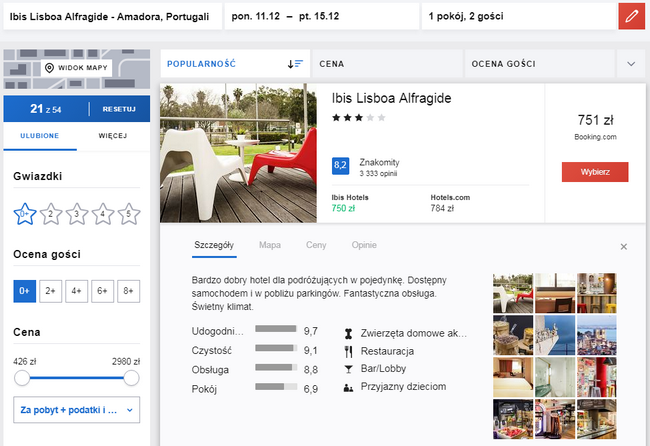Click the popularity sort order icon
The image size is (650, 446).
295,63
